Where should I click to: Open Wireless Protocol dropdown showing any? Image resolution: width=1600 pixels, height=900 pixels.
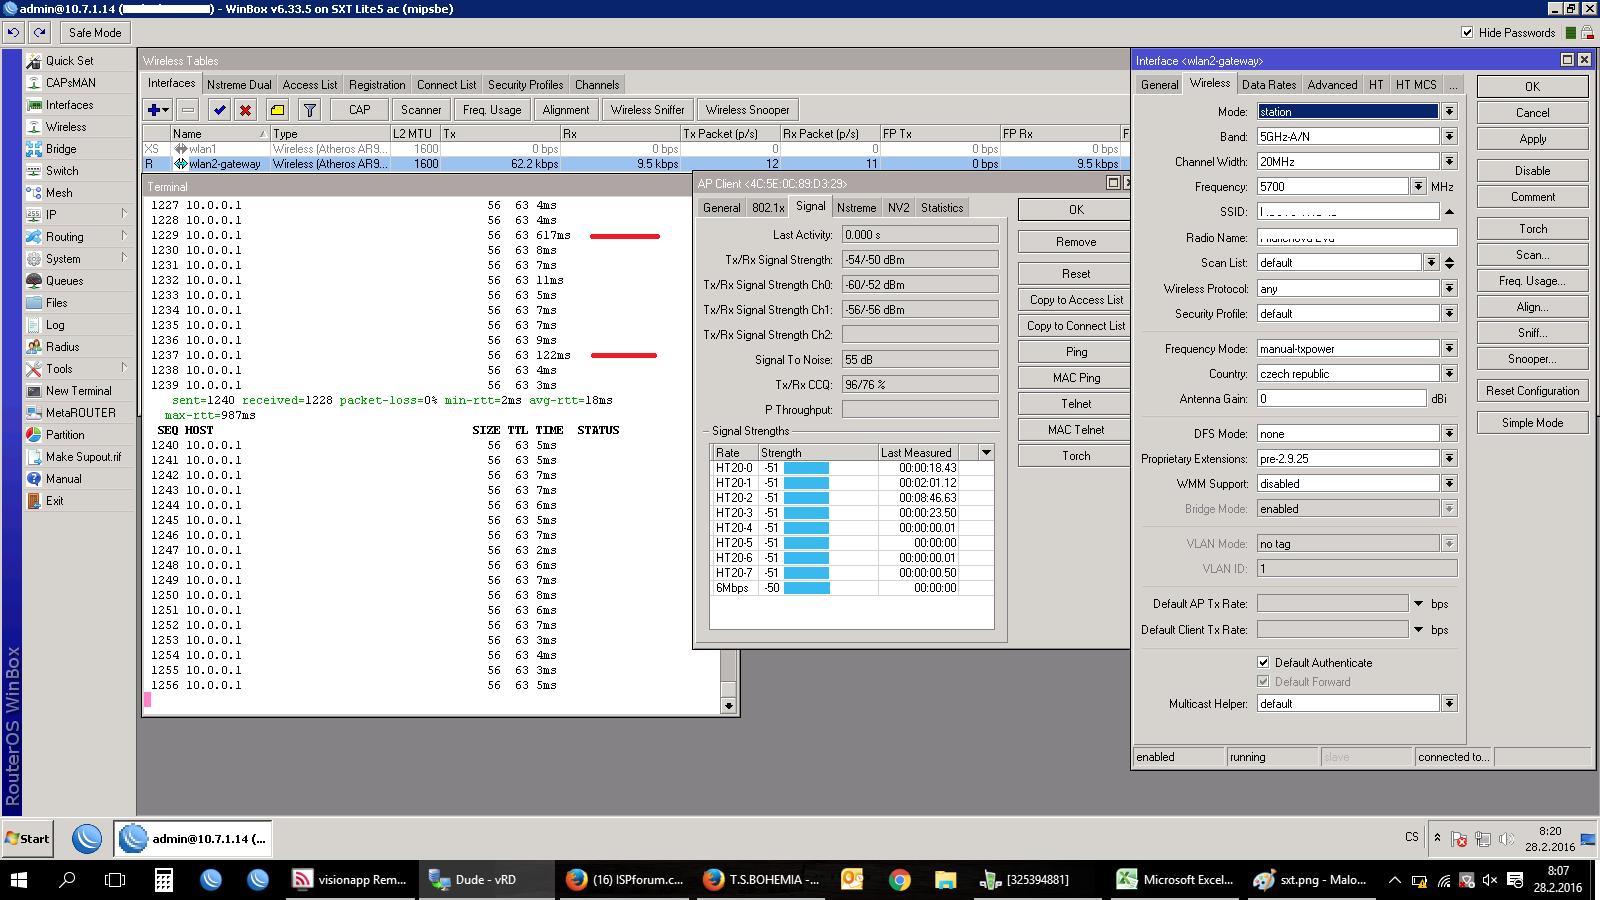[1449, 288]
